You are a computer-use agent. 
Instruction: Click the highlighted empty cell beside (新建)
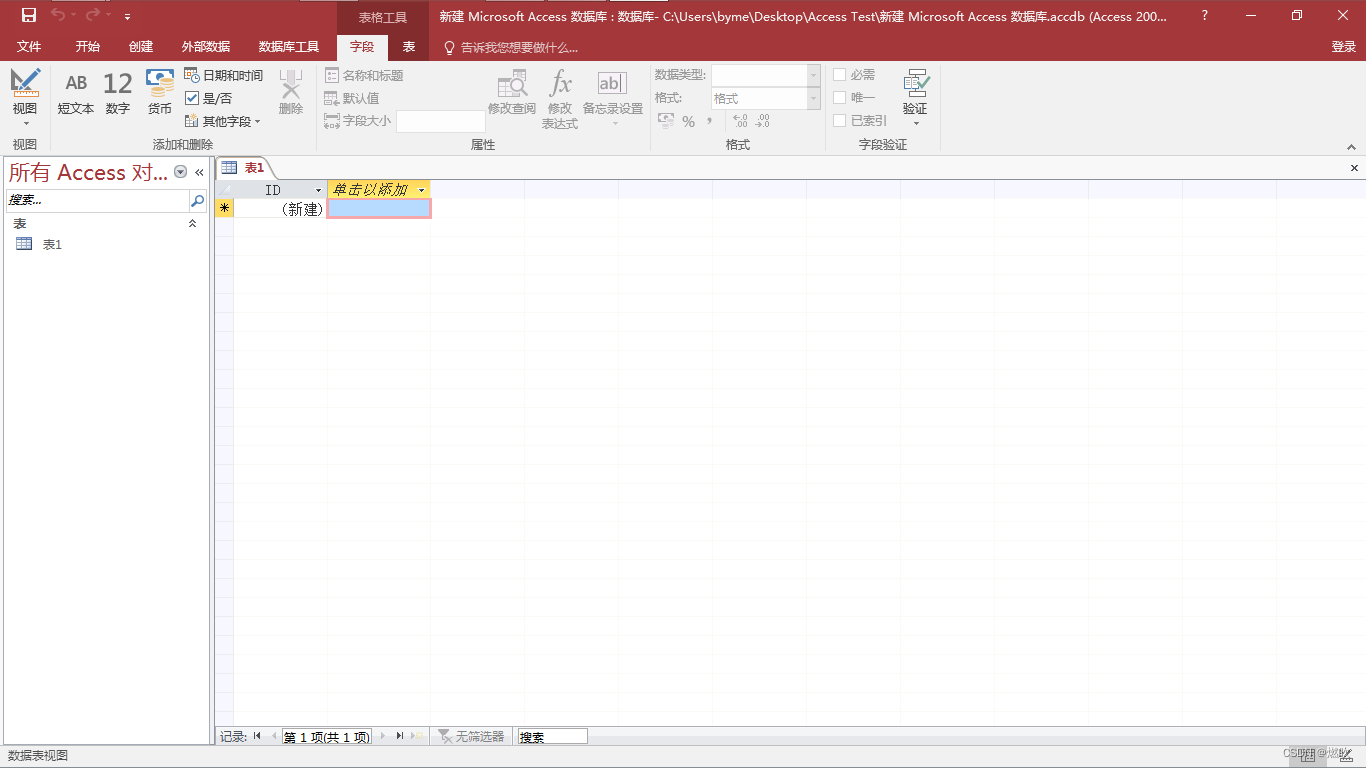[x=379, y=208]
